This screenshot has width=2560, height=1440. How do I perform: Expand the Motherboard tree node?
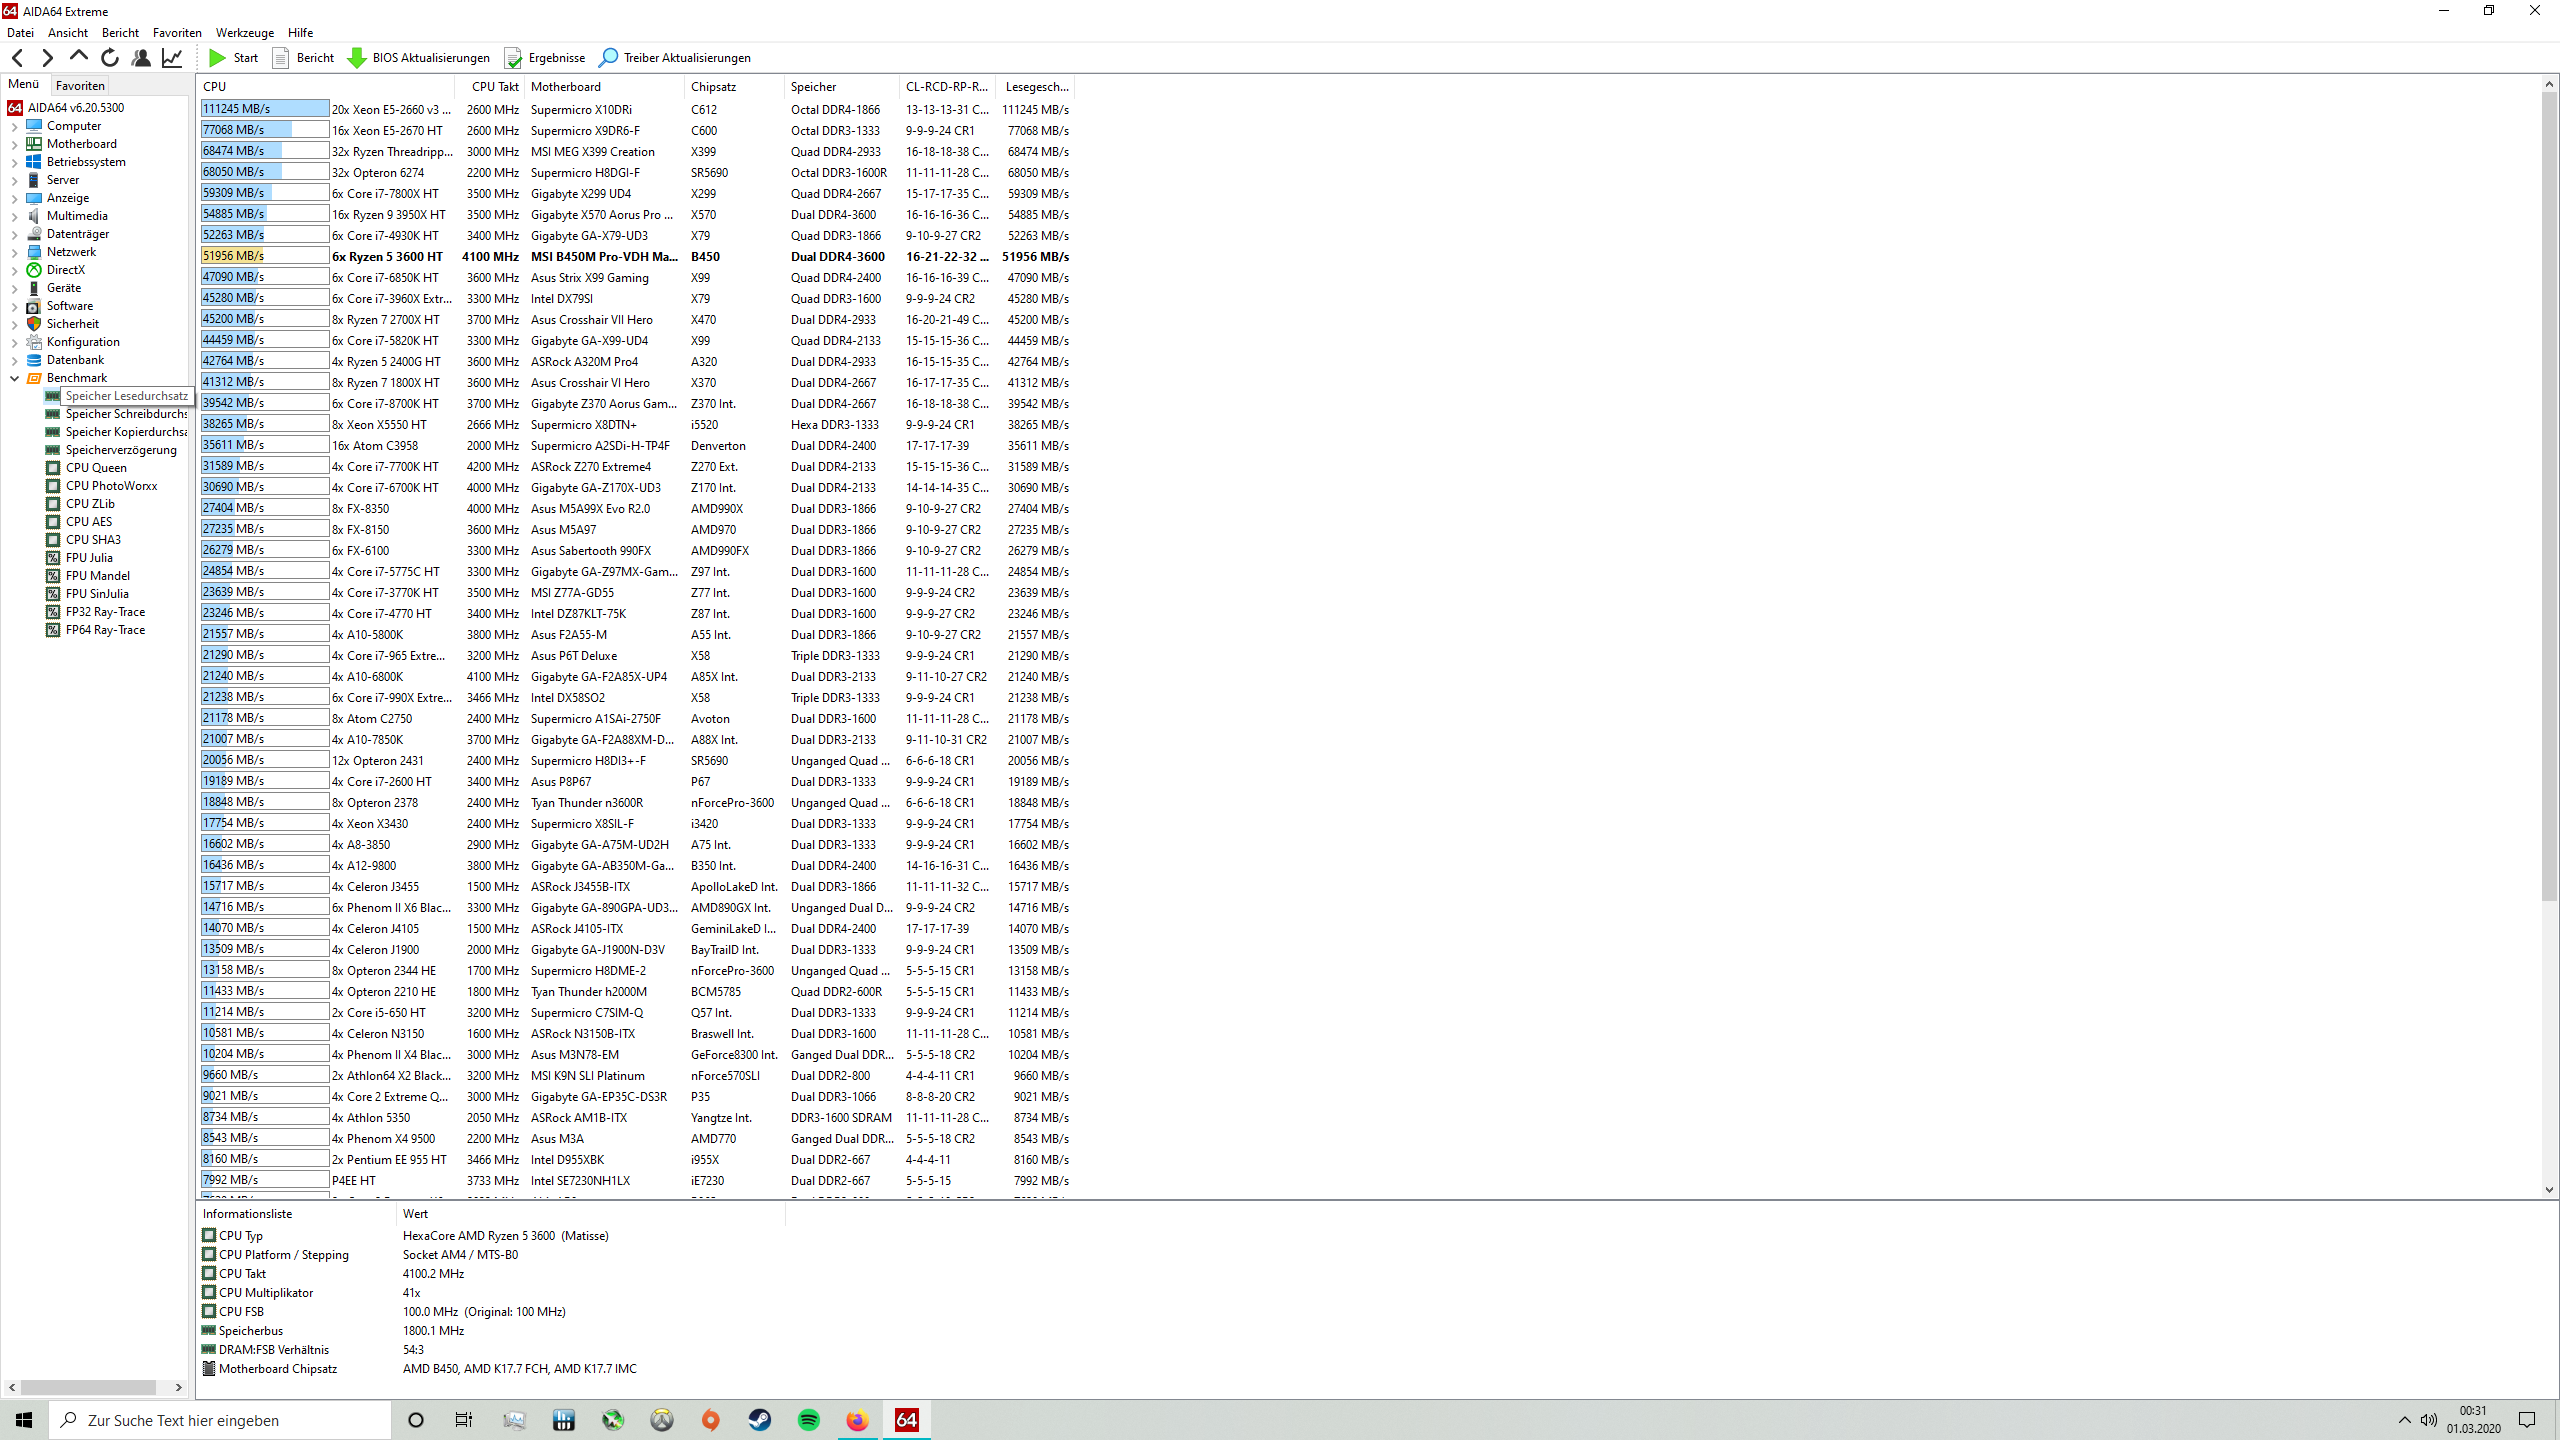(15, 144)
